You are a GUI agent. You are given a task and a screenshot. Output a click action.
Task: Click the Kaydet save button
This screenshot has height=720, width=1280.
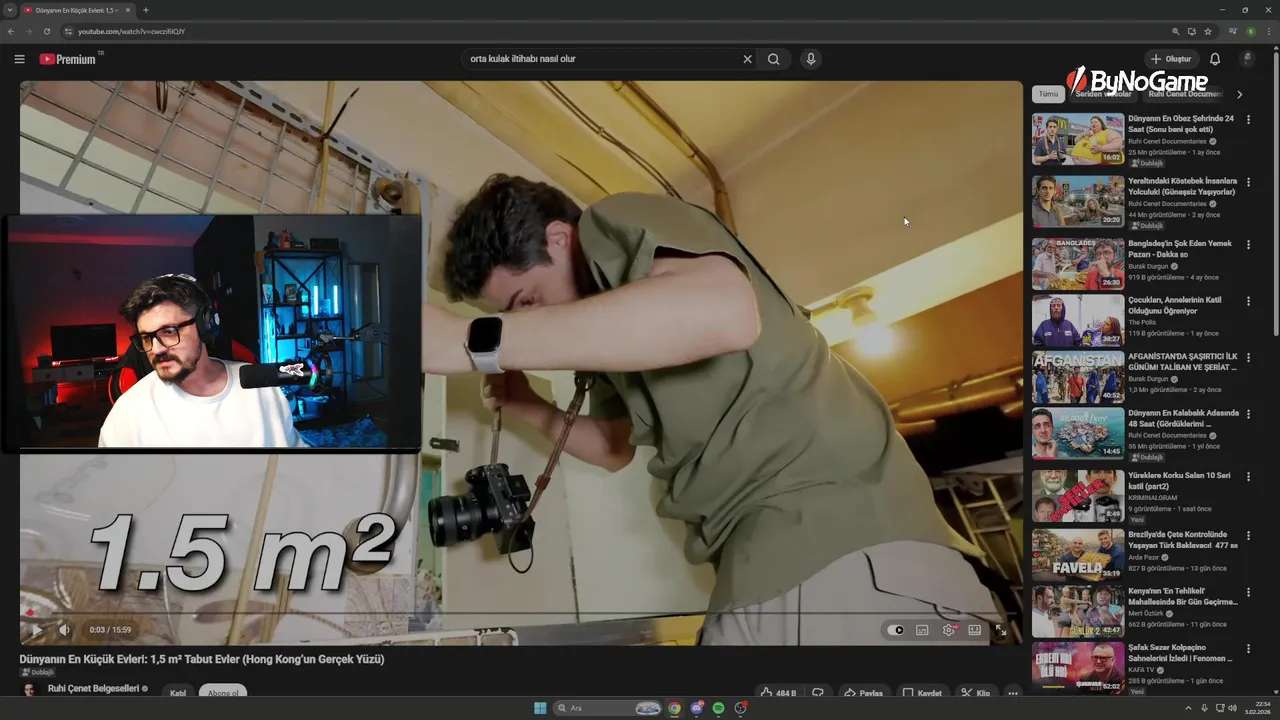[923, 692]
